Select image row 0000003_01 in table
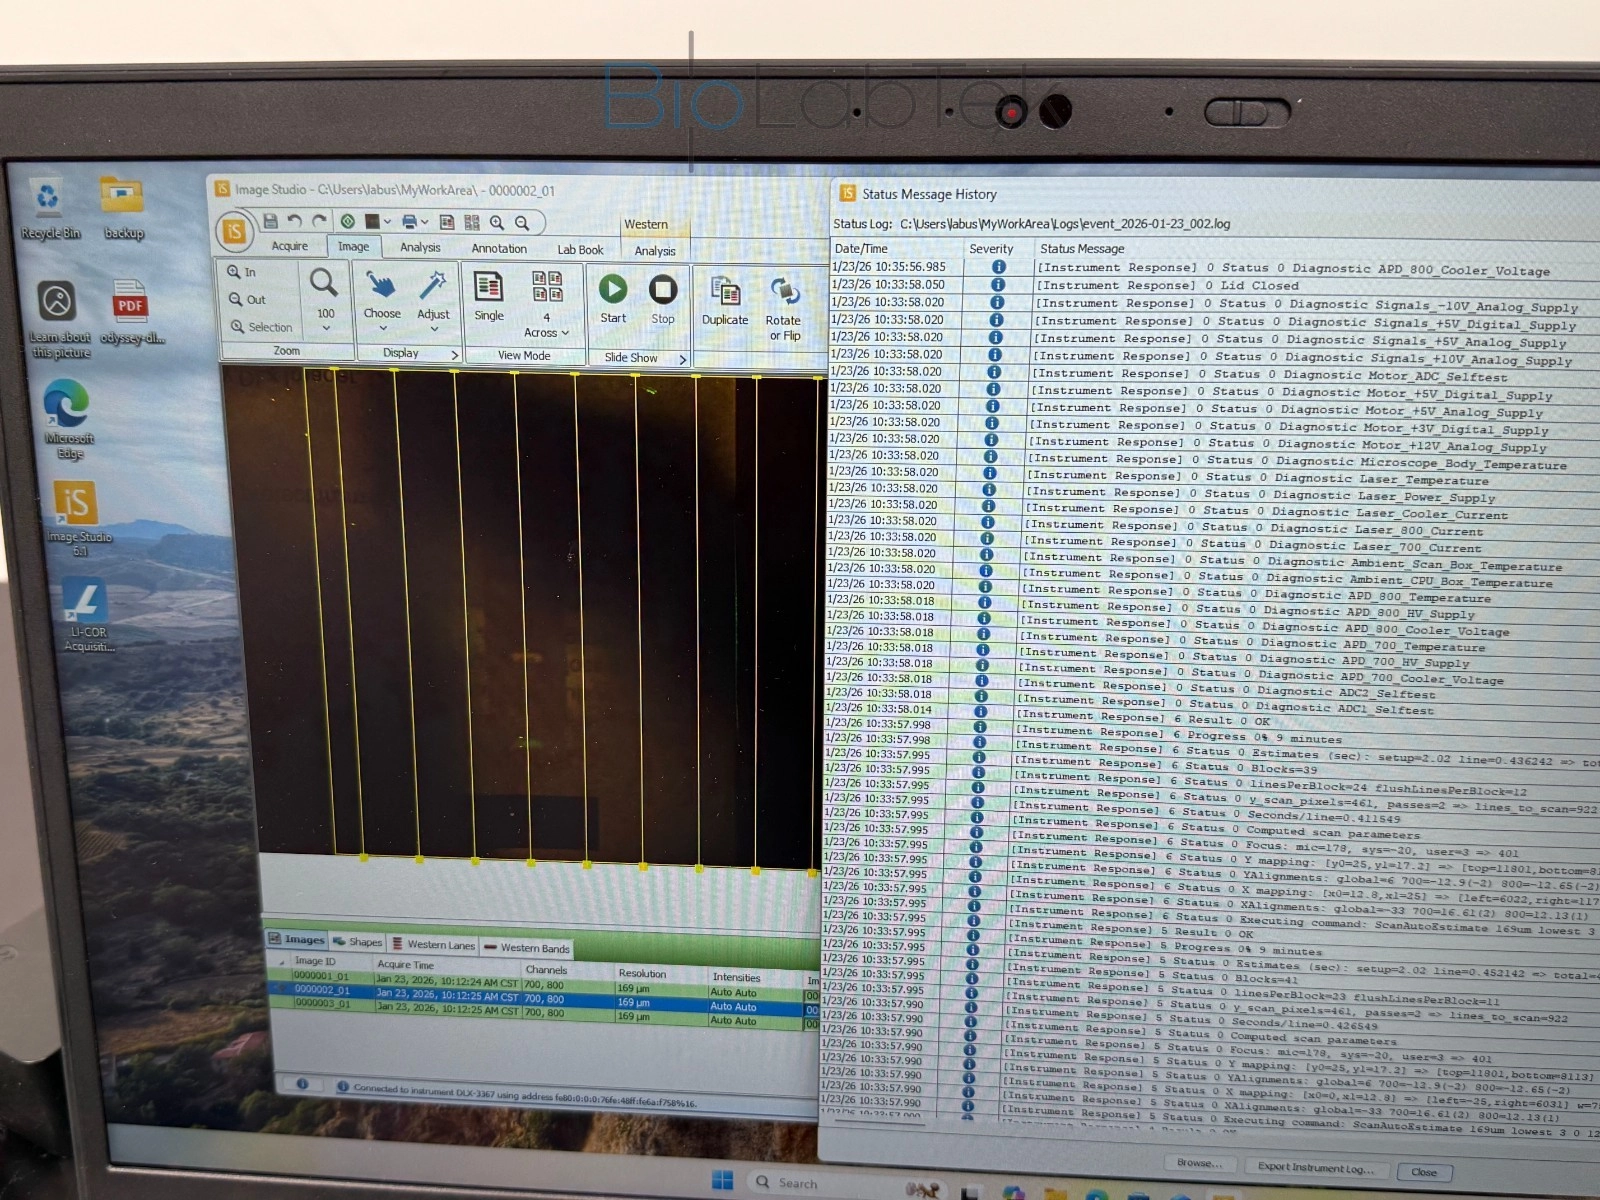This screenshot has height=1200, width=1600. click(x=323, y=1004)
